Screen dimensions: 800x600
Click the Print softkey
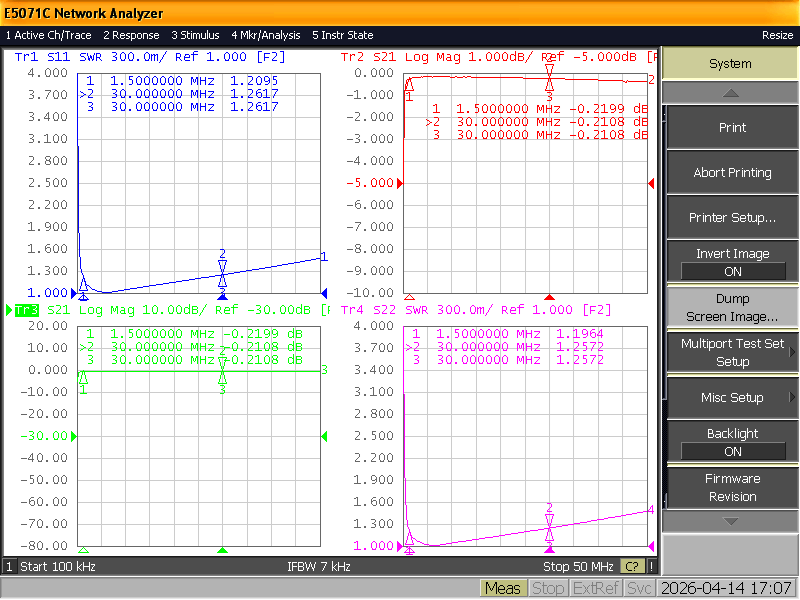(x=732, y=128)
